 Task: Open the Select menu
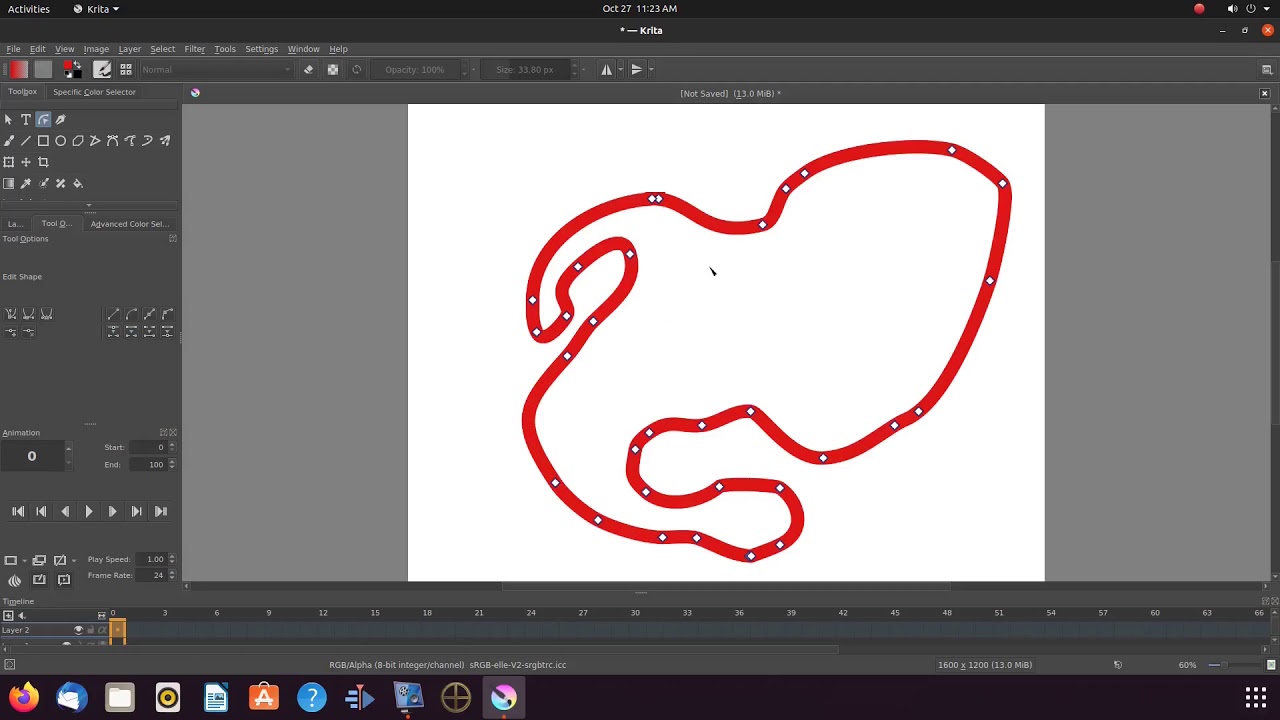pyautogui.click(x=162, y=49)
